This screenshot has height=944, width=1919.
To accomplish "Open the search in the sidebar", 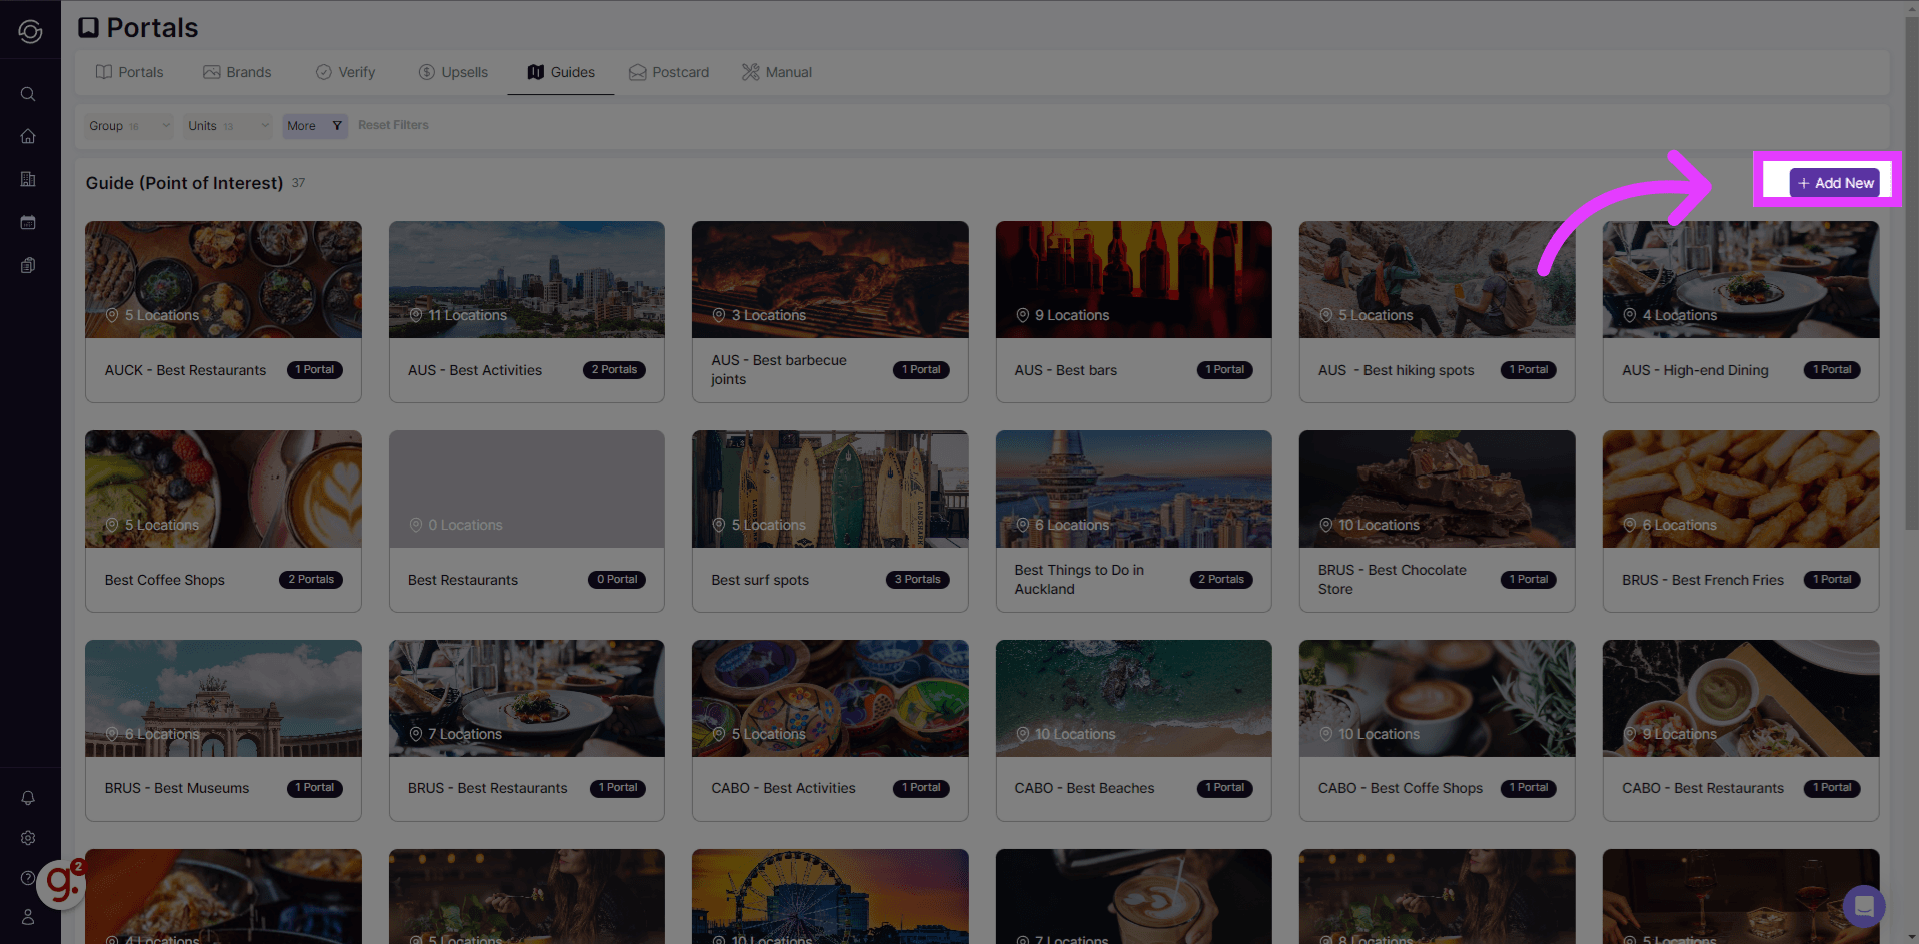I will [x=28, y=93].
